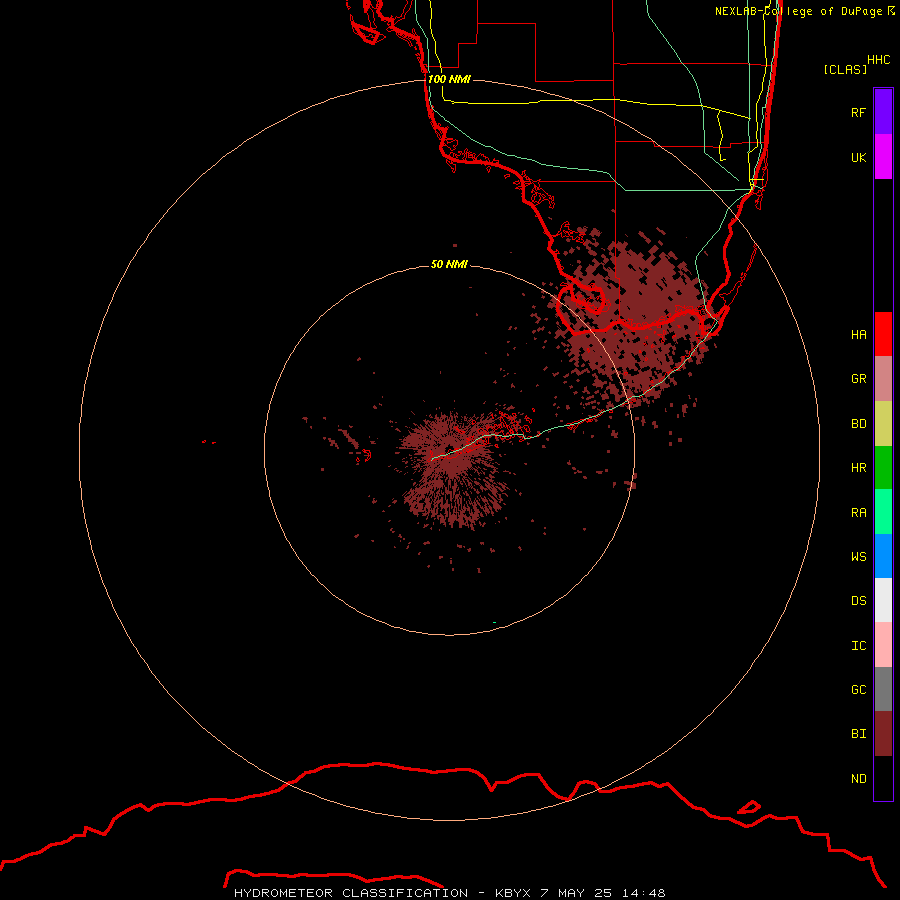Click the white DS legend swatch
The width and height of the screenshot is (900, 900).
pos(883,600)
